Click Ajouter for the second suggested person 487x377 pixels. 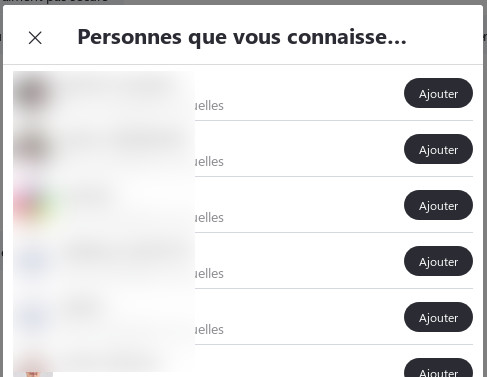[438, 149]
